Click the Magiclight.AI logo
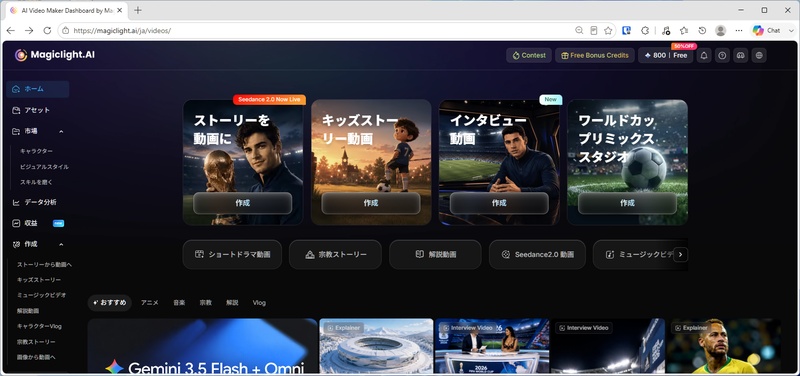This screenshot has height=376, width=800. click(x=55, y=55)
